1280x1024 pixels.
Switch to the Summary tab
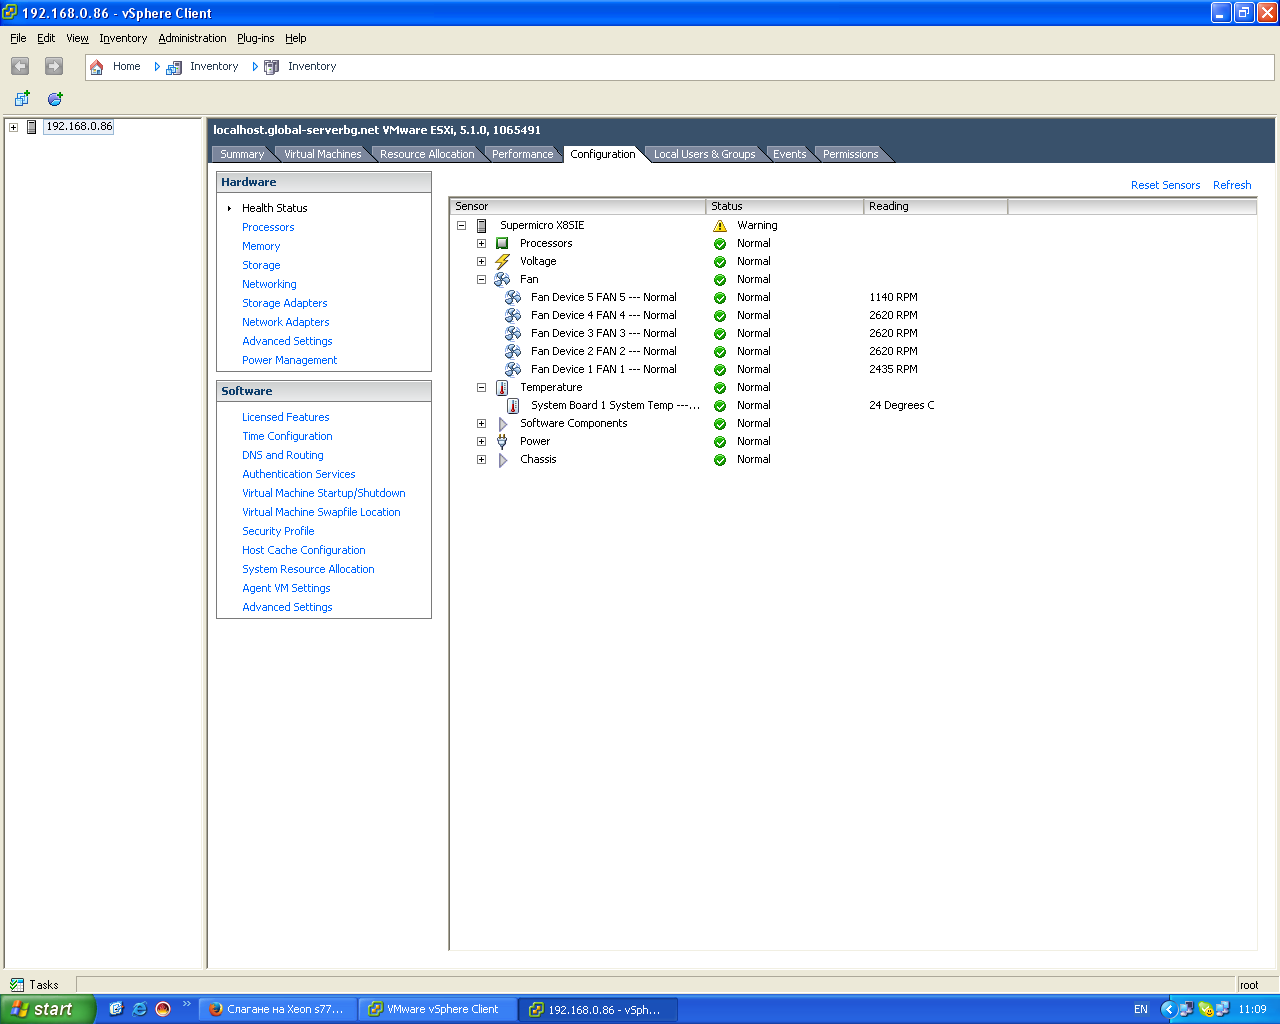click(x=242, y=154)
